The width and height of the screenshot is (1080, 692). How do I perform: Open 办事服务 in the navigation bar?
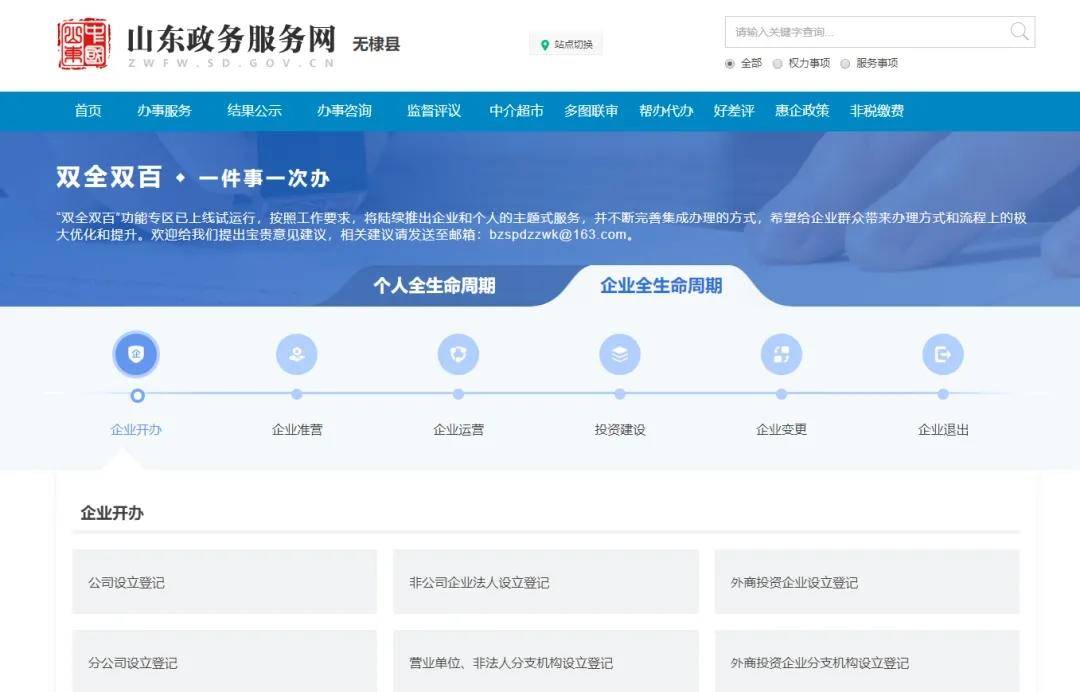164,111
